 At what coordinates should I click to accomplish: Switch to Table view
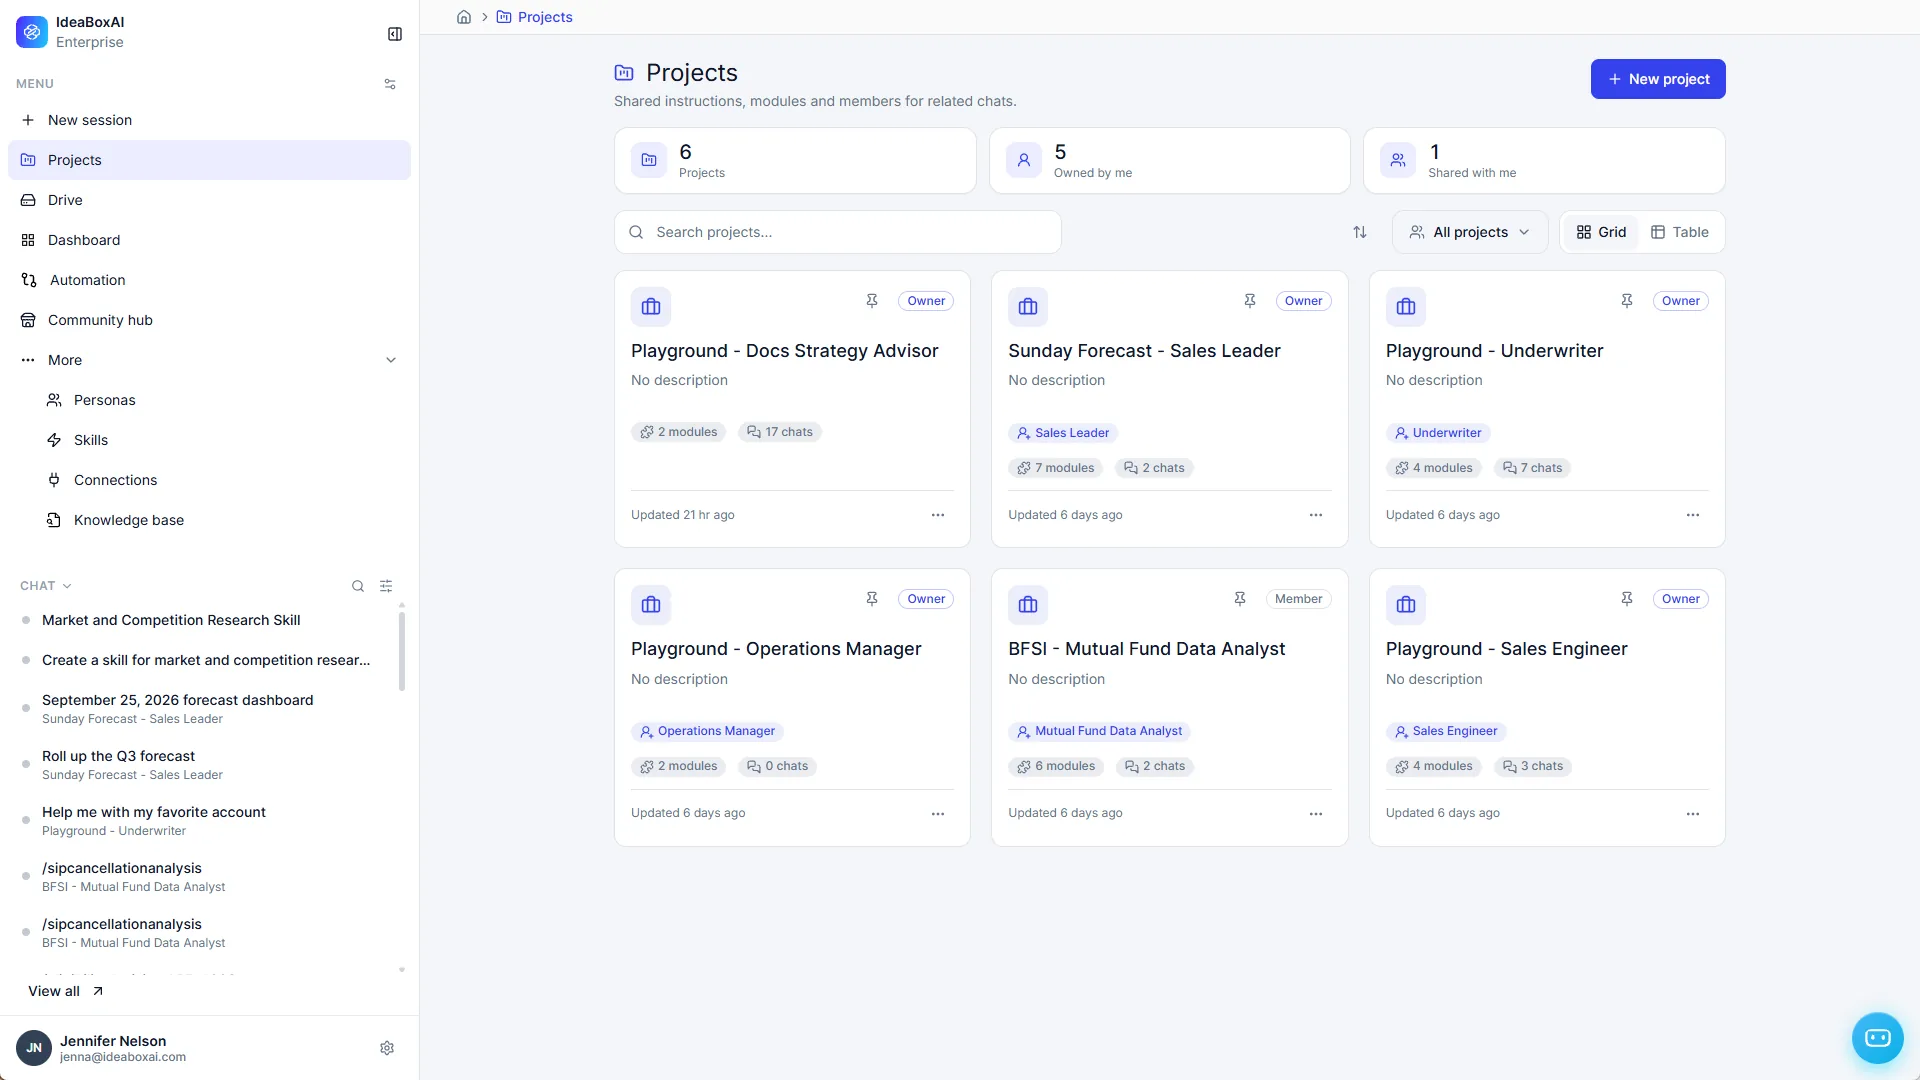coord(1680,232)
